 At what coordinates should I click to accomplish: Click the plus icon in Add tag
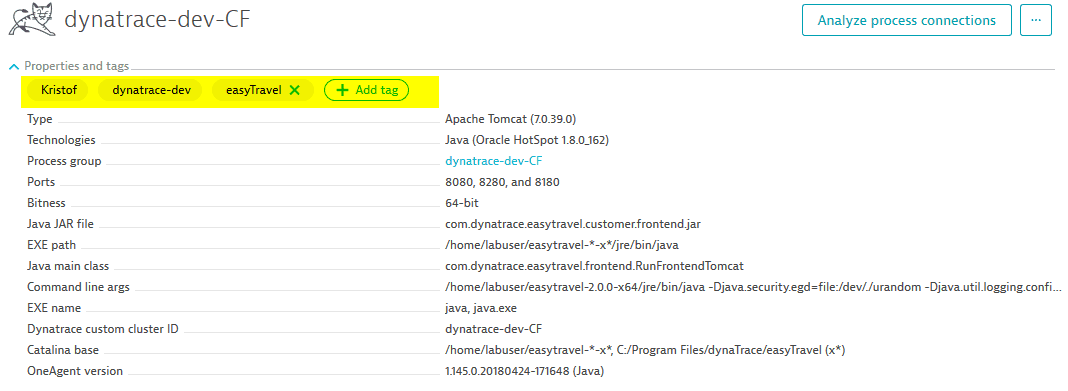point(343,90)
